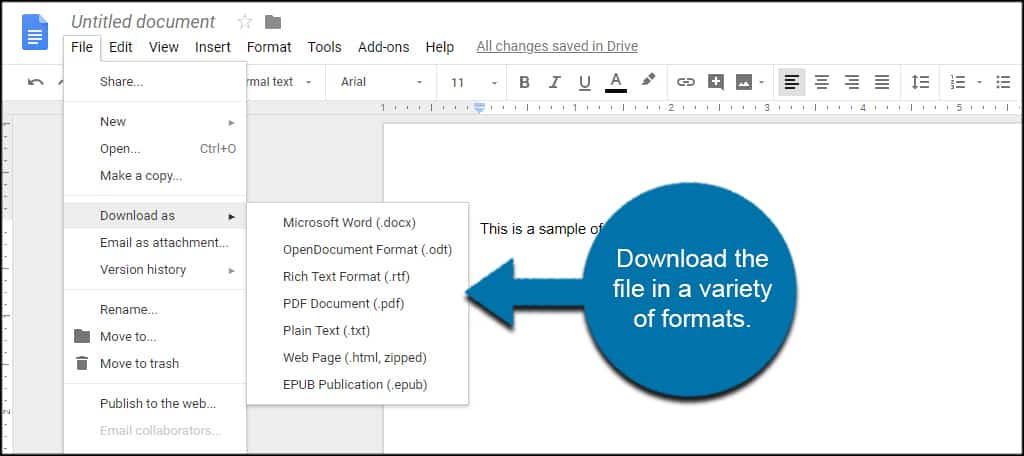Open the Insert menu
This screenshot has height=456, width=1024.
(213, 47)
